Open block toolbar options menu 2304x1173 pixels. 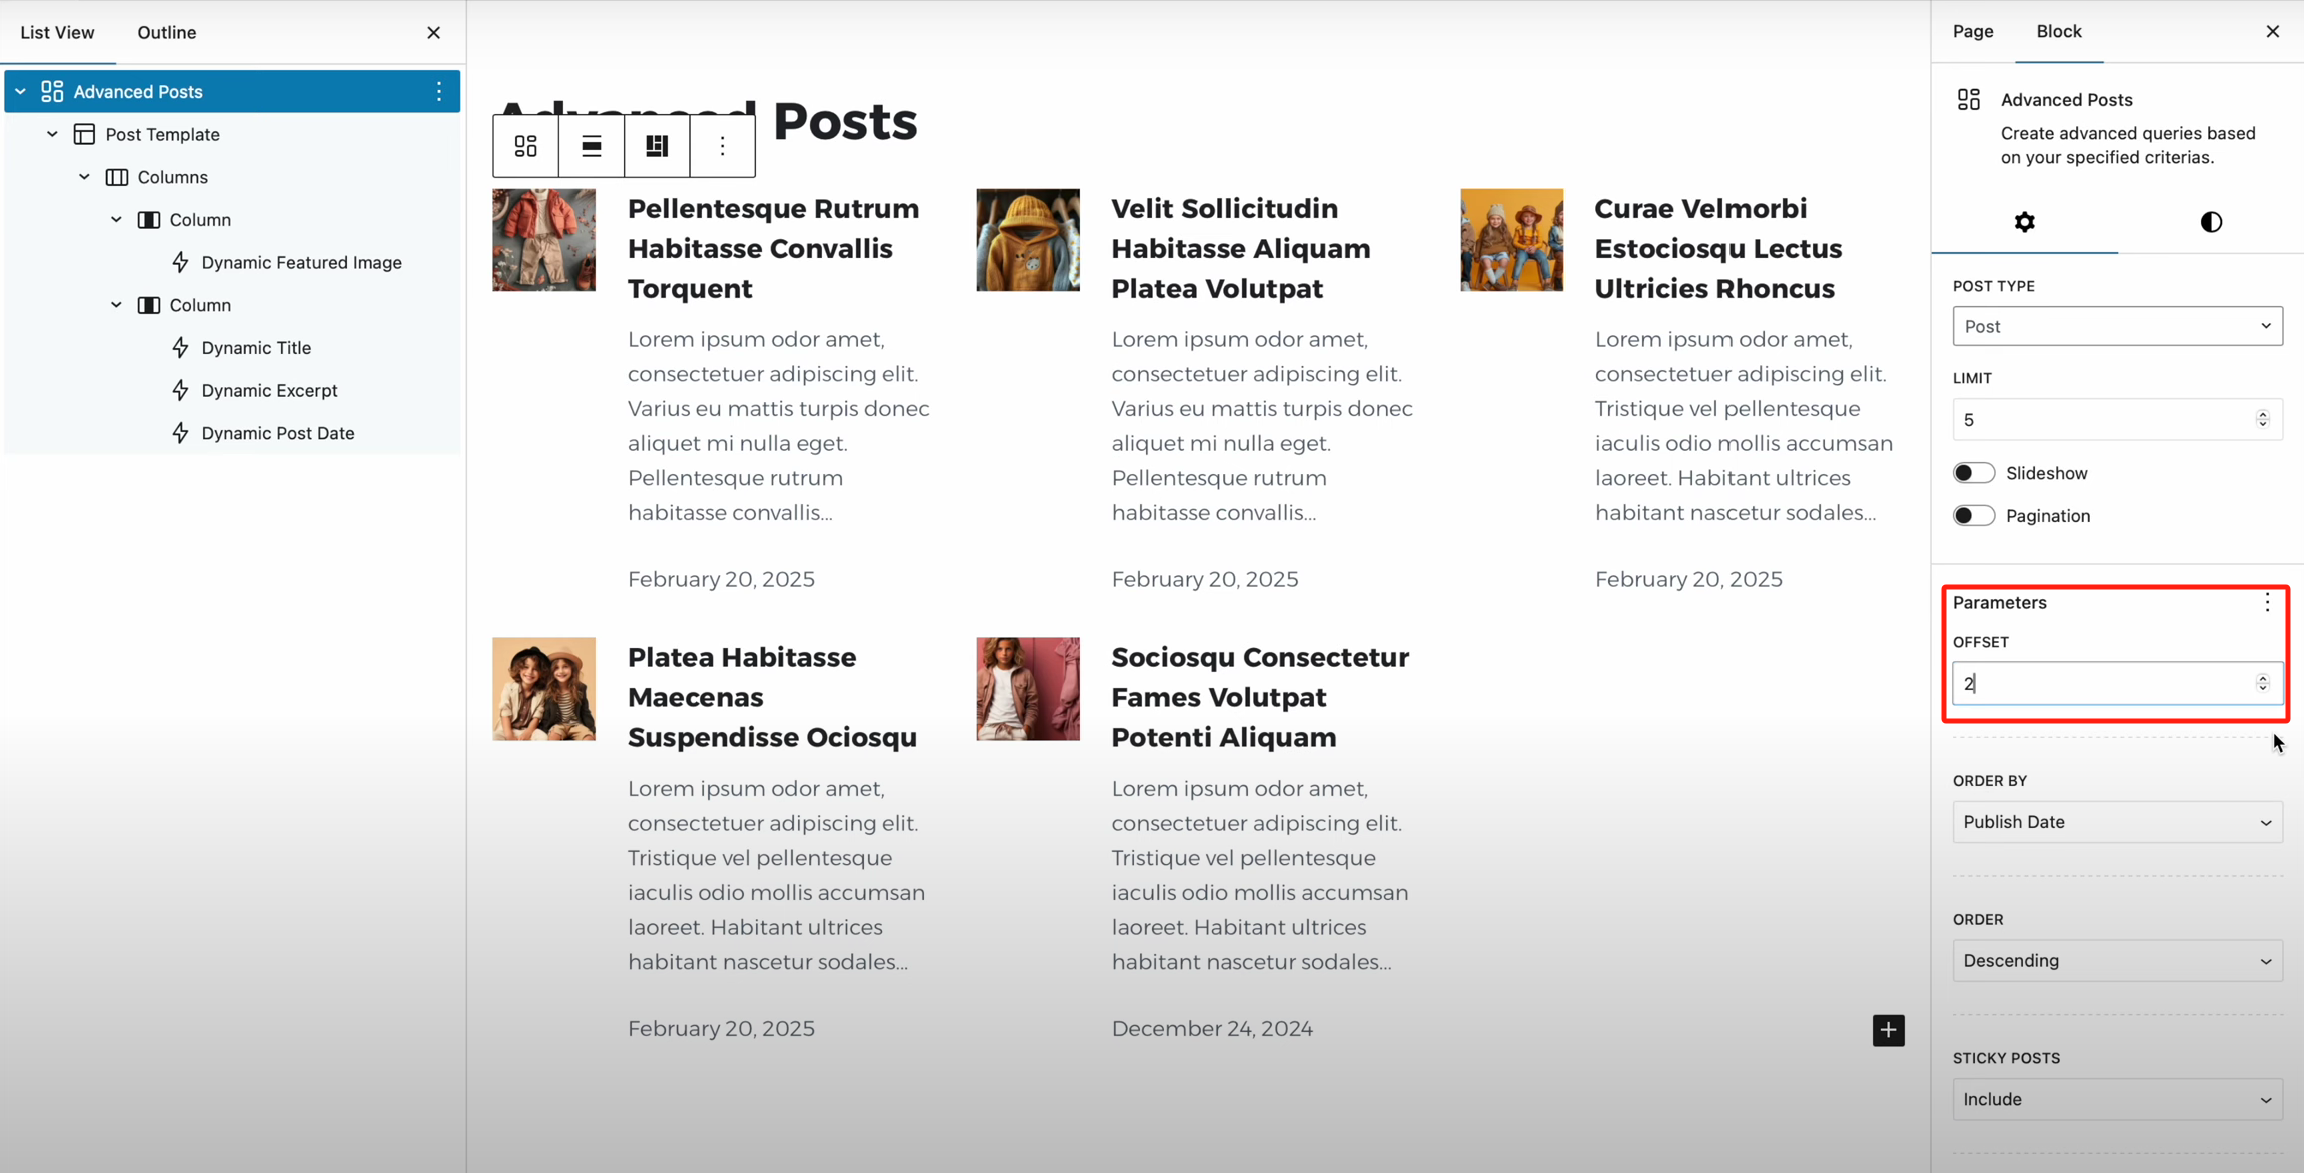pos(722,146)
